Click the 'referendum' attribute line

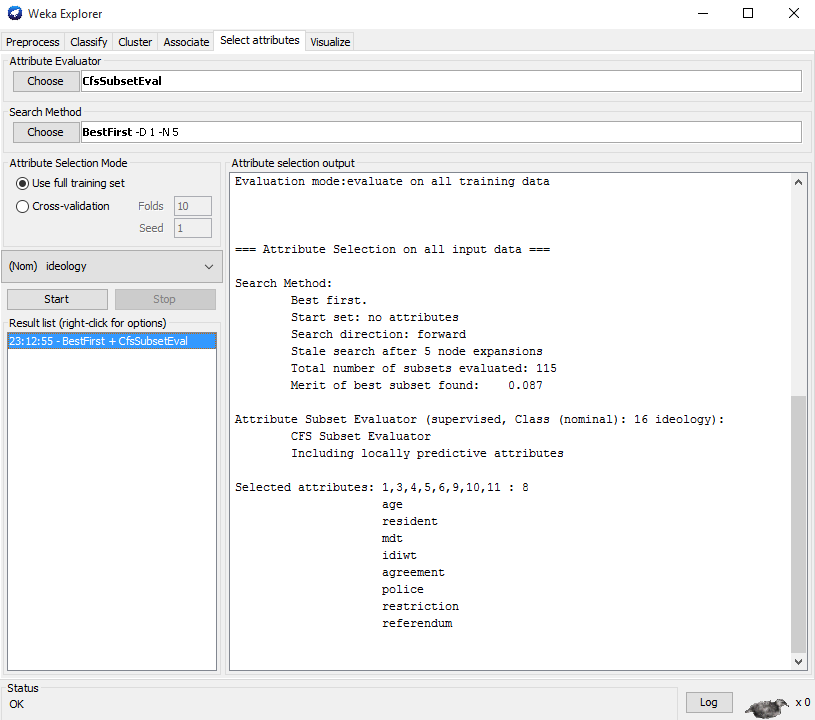pyautogui.click(x=417, y=624)
